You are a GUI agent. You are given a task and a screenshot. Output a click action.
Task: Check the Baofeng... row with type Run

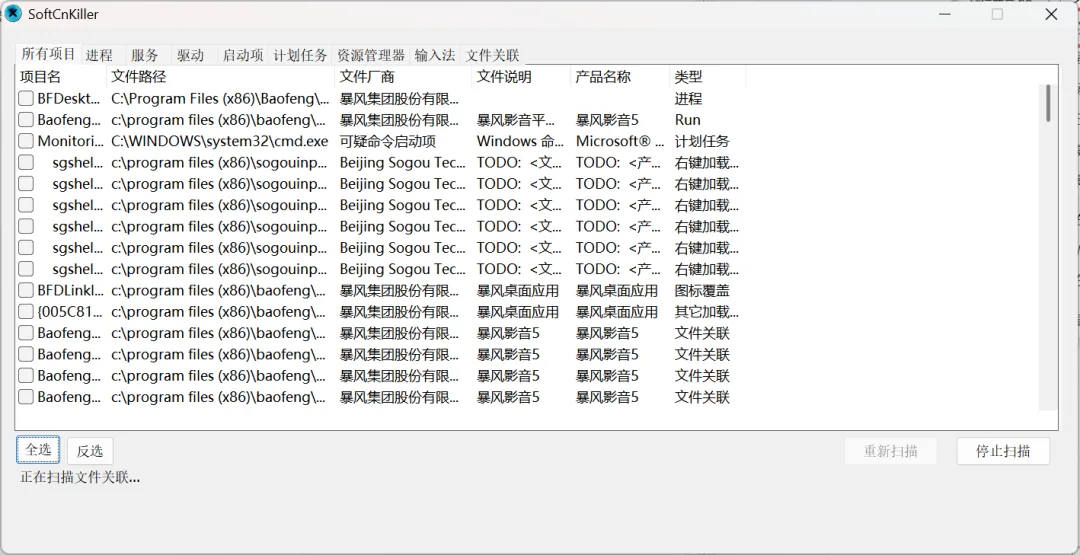tap(25, 120)
